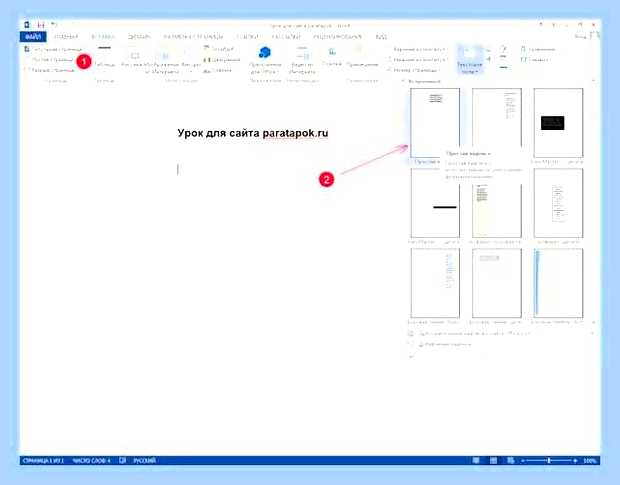Open the Снимок screenshot dropdown
Image resolution: width=620 pixels, height=485 pixels.
click(x=218, y=70)
